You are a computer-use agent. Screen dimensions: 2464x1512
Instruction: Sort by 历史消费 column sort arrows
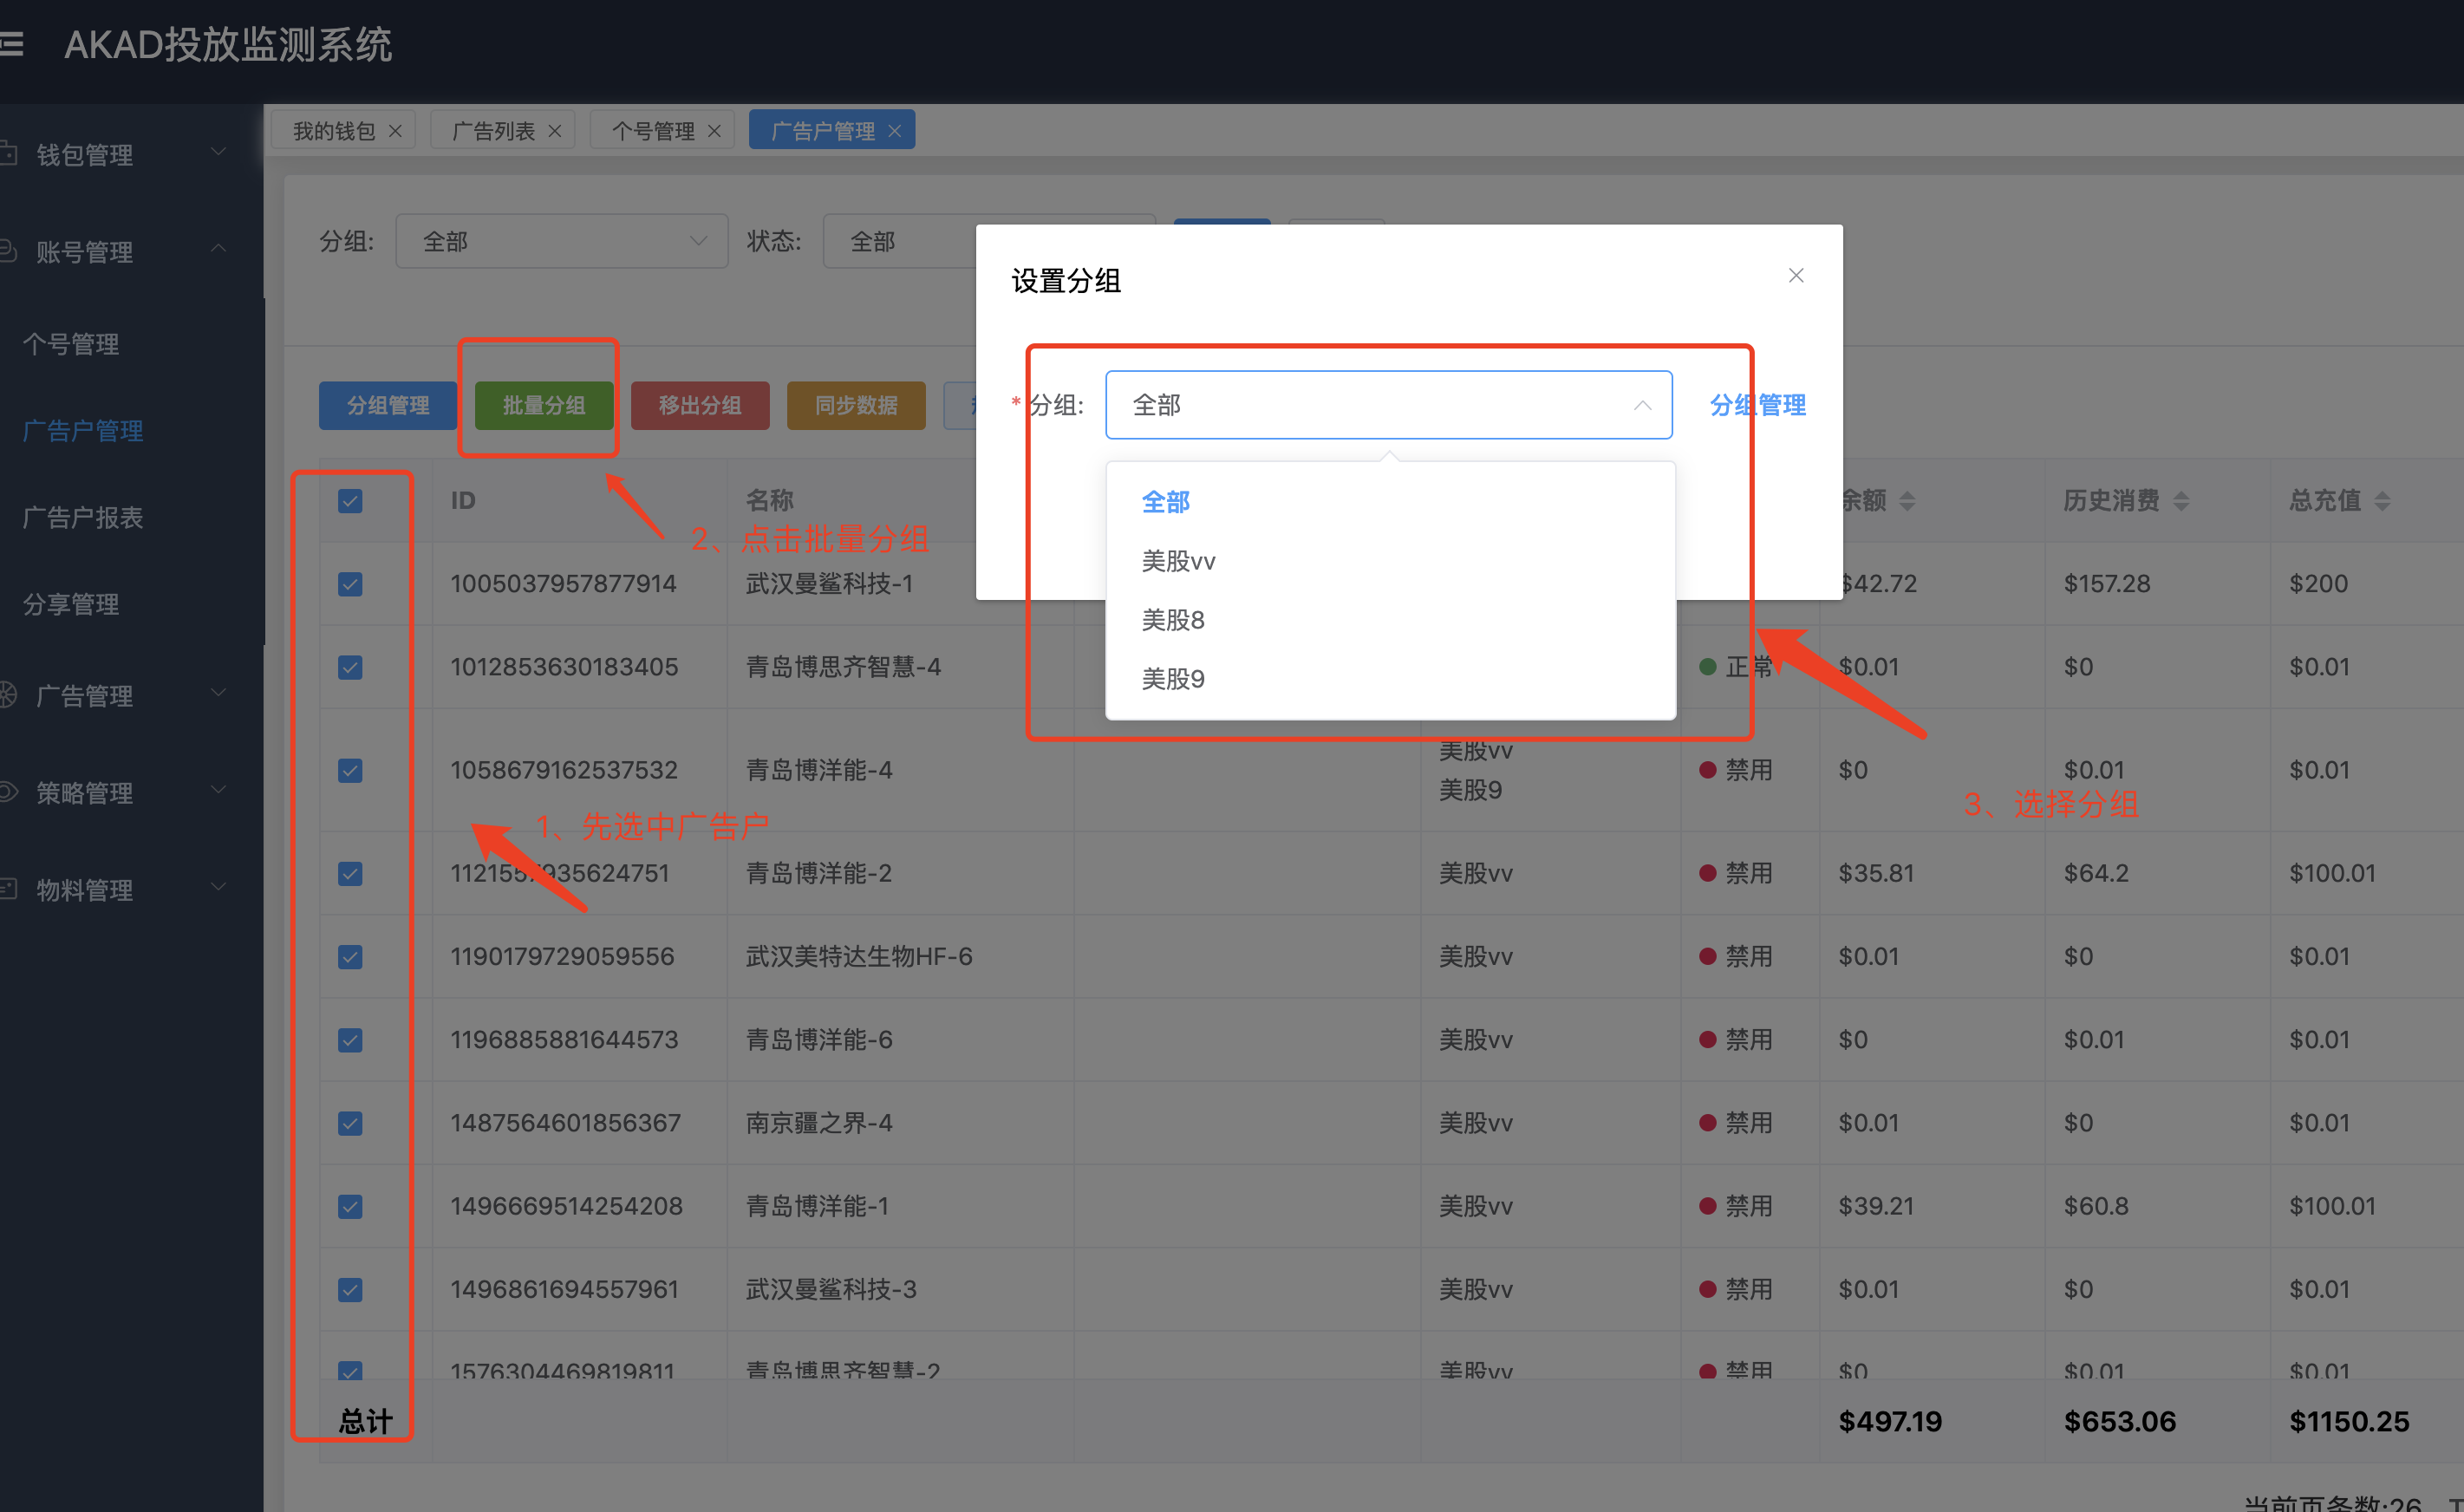[x=2181, y=501]
